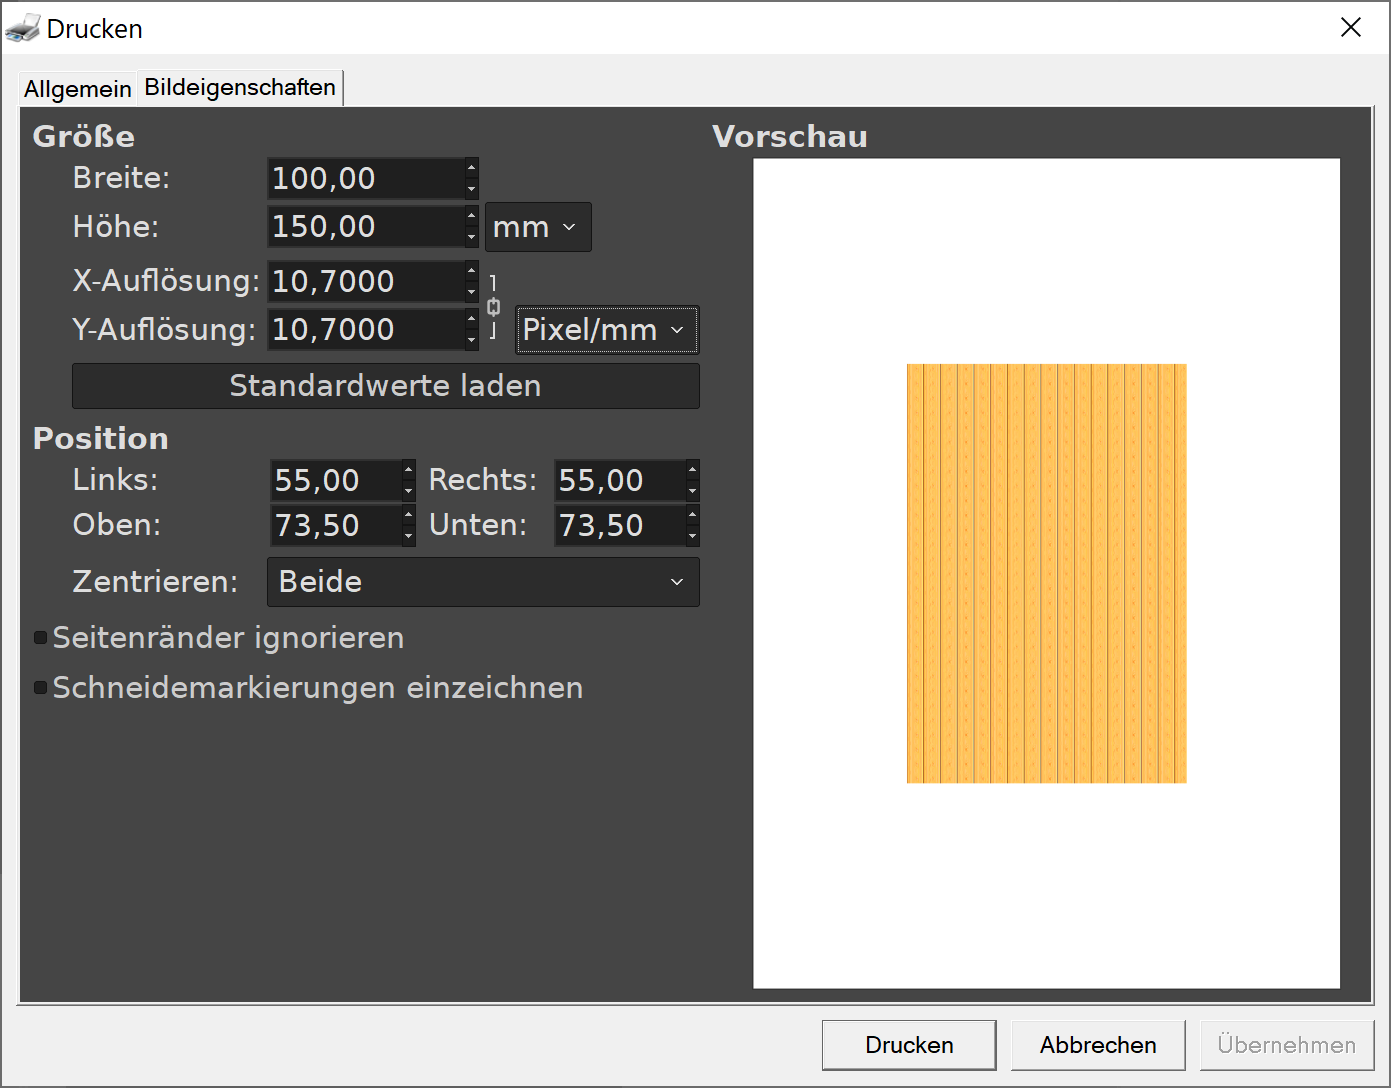Decrease Oben value with down stepper
This screenshot has width=1391, height=1088.
(x=408, y=537)
